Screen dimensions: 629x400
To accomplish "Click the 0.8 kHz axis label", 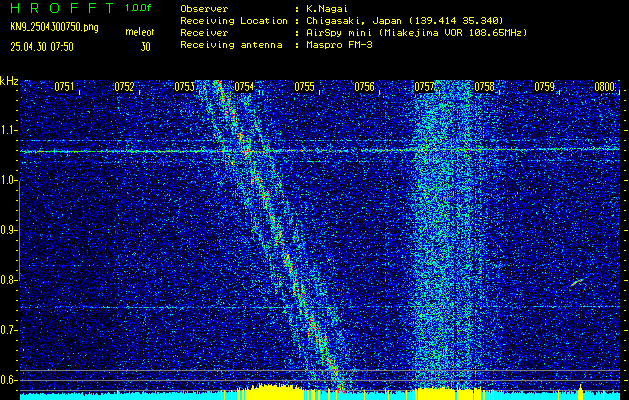I will coord(8,280).
